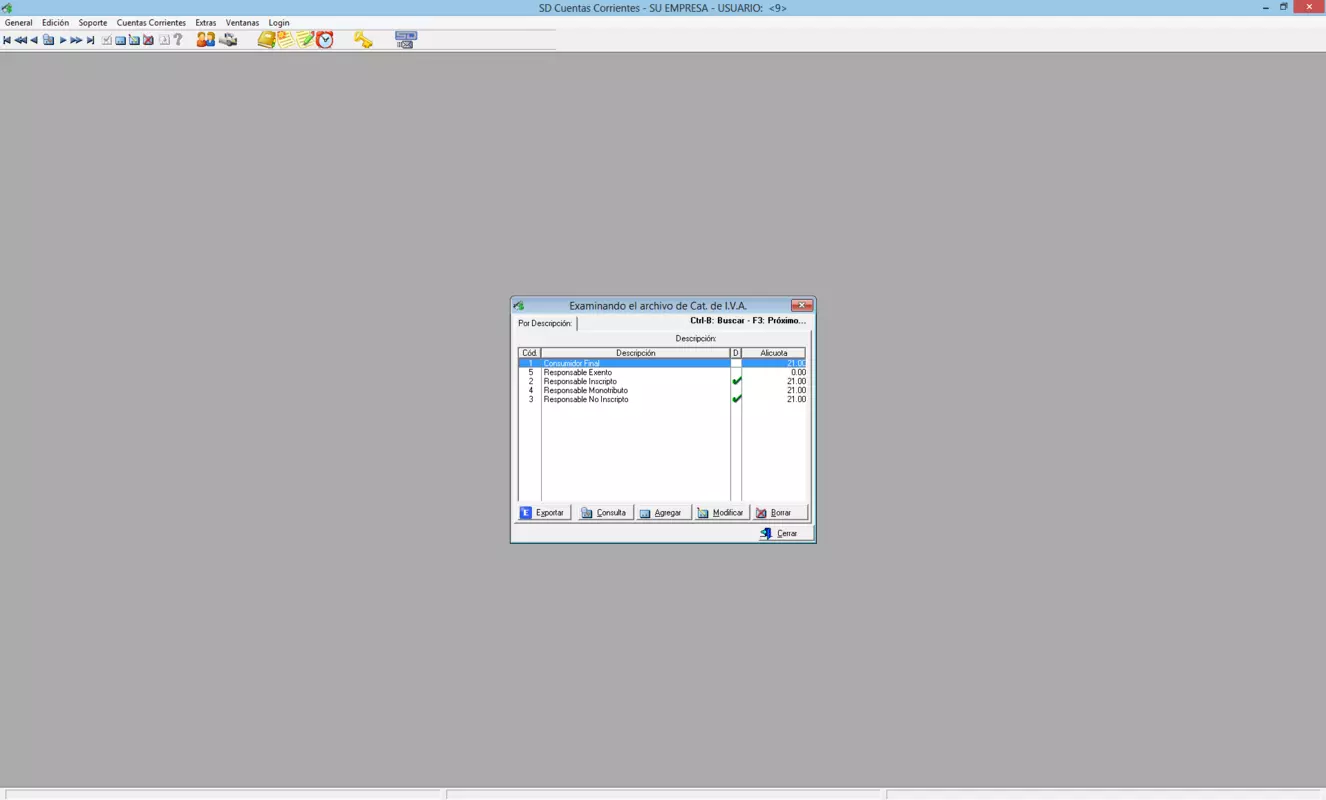Click the yellow key icon
Screen dimensions: 1326x800
coord(363,39)
